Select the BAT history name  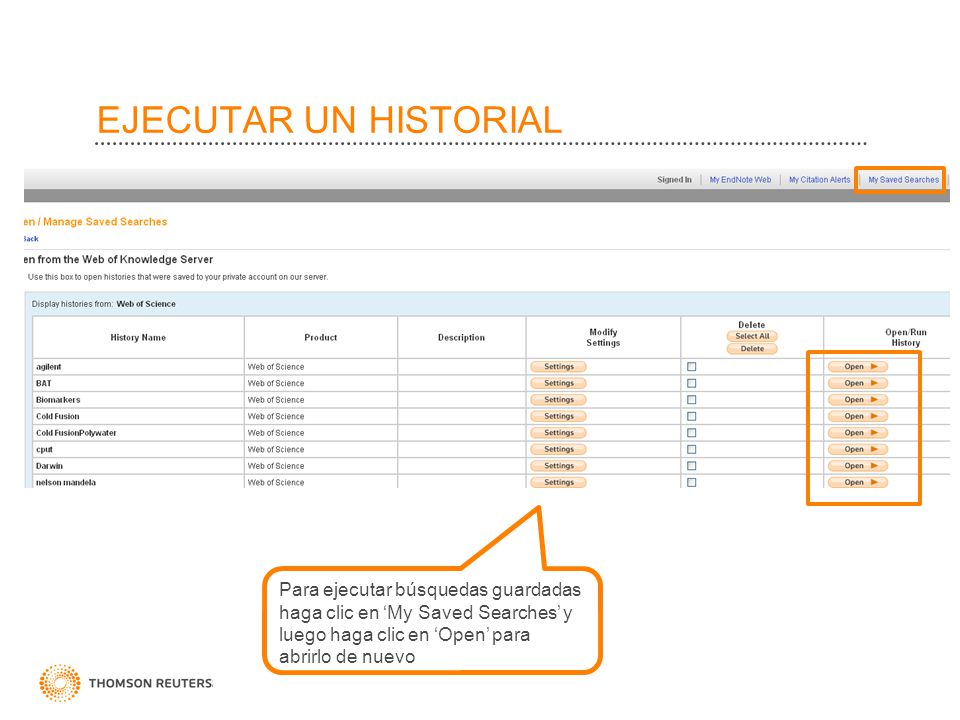43,383
